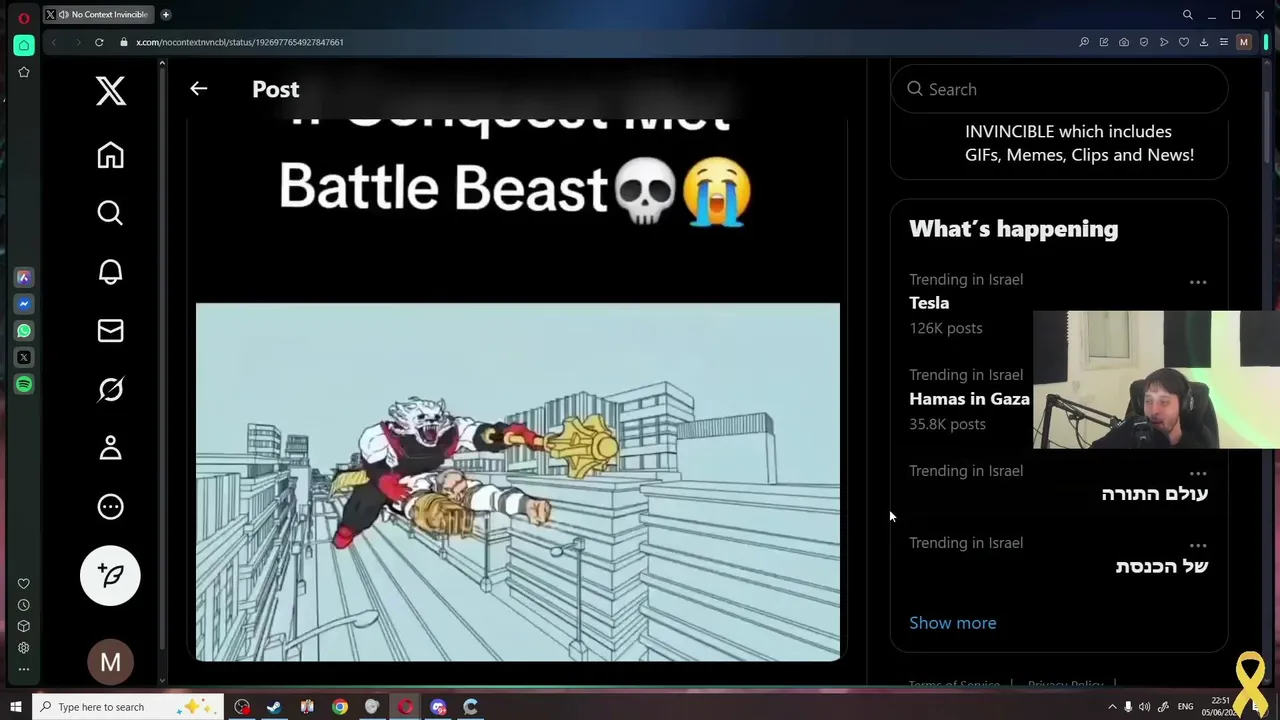Select the No Context Invincible tab
1280x720 pixels.
[x=100, y=15]
